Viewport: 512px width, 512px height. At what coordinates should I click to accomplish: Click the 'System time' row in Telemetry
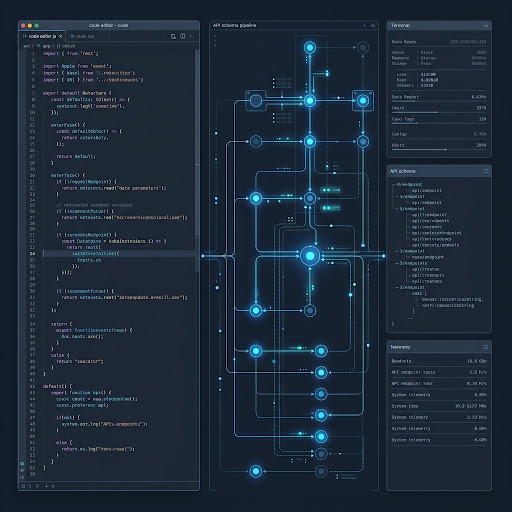(x=439, y=406)
